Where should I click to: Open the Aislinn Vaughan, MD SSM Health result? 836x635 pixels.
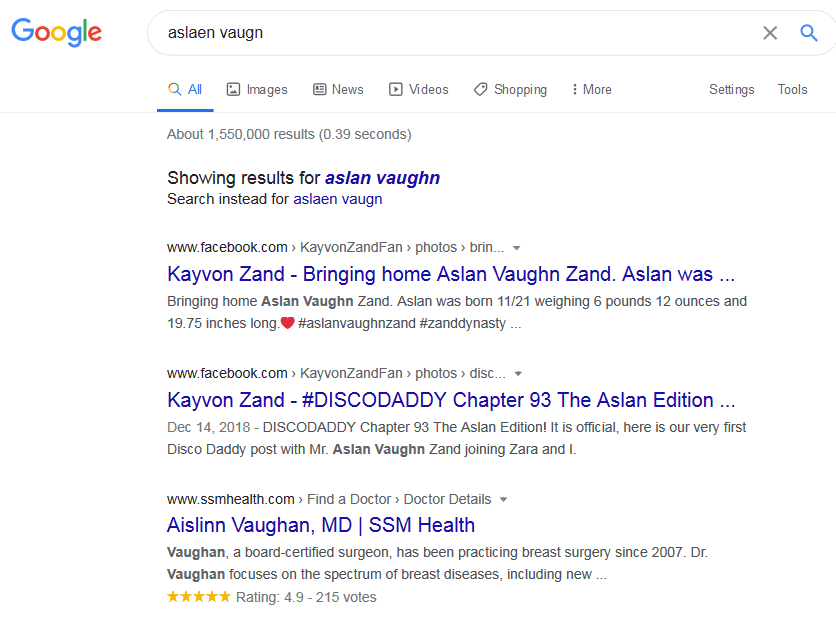pos(320,525)
